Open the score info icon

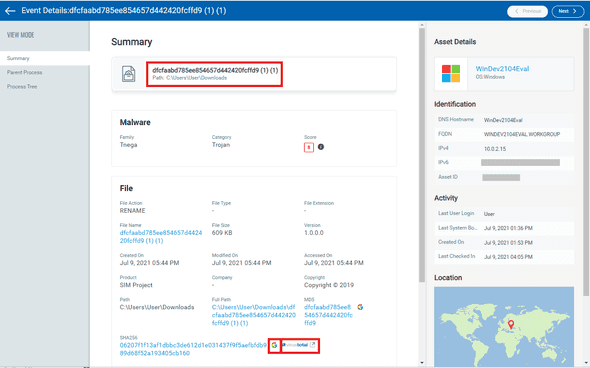[x=321, y=147]
